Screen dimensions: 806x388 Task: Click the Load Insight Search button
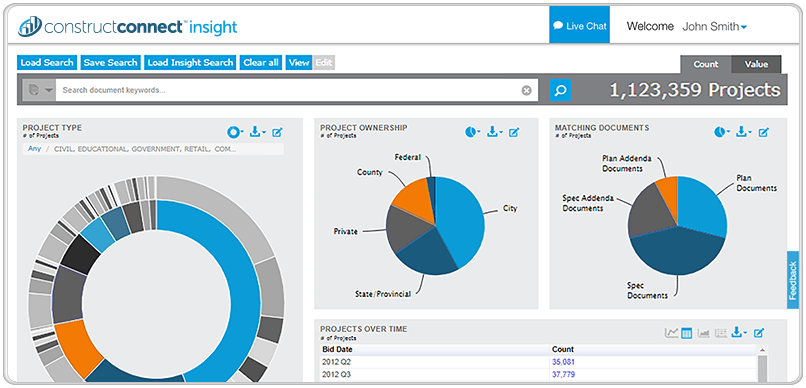(190, 63)
